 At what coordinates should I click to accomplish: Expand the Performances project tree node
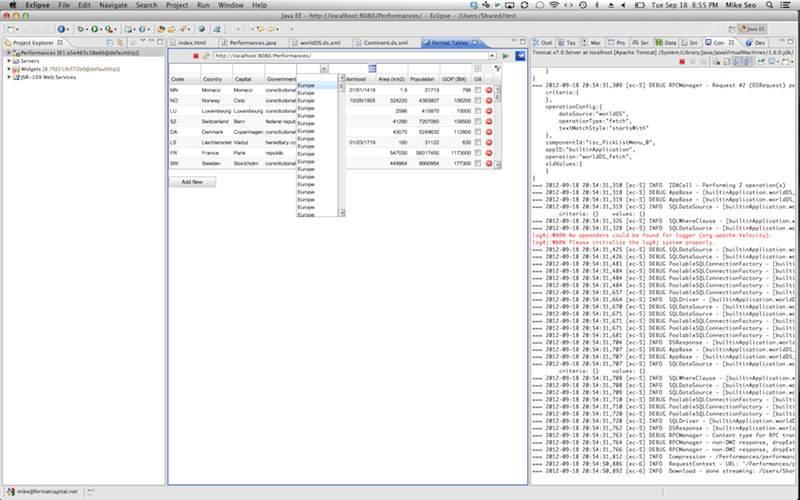[9, 52]
